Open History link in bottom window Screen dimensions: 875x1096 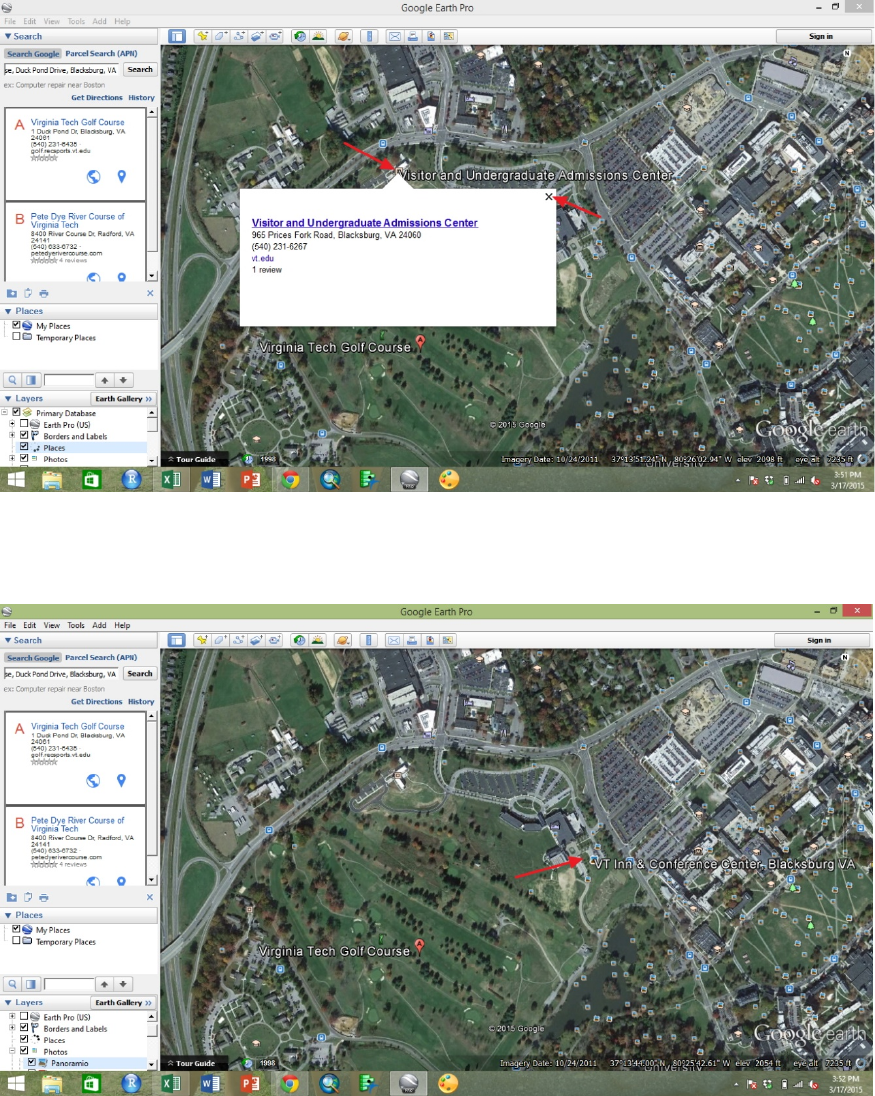pos(140,702)
